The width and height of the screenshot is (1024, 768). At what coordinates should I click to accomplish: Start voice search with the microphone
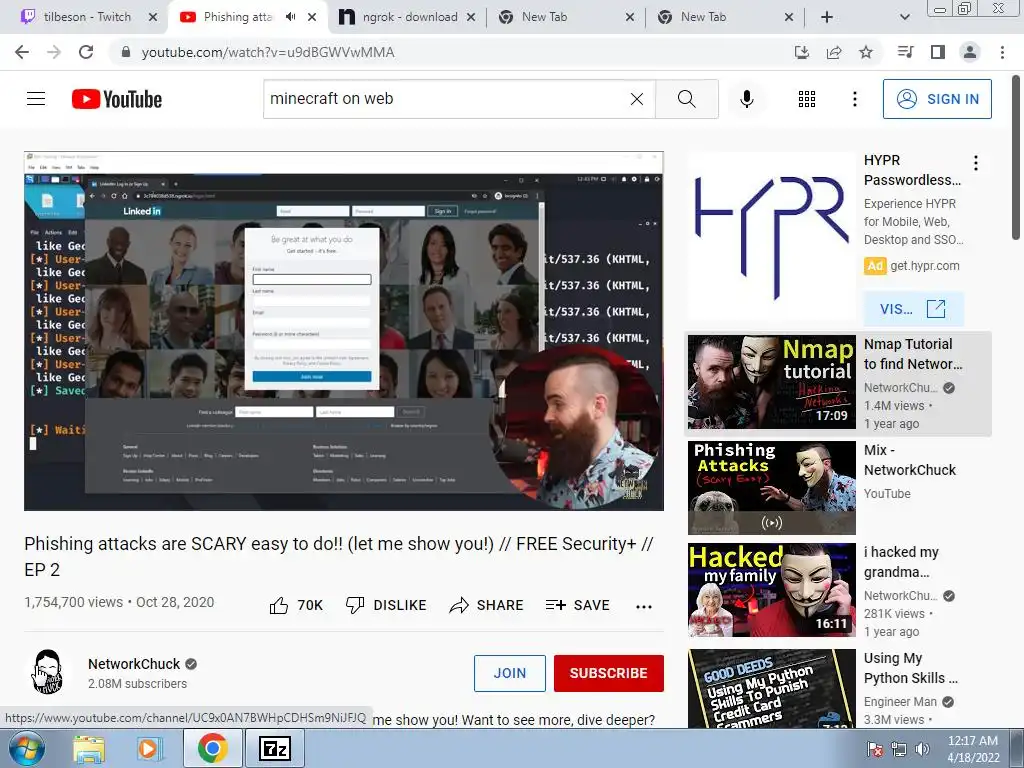coord(746,99)
